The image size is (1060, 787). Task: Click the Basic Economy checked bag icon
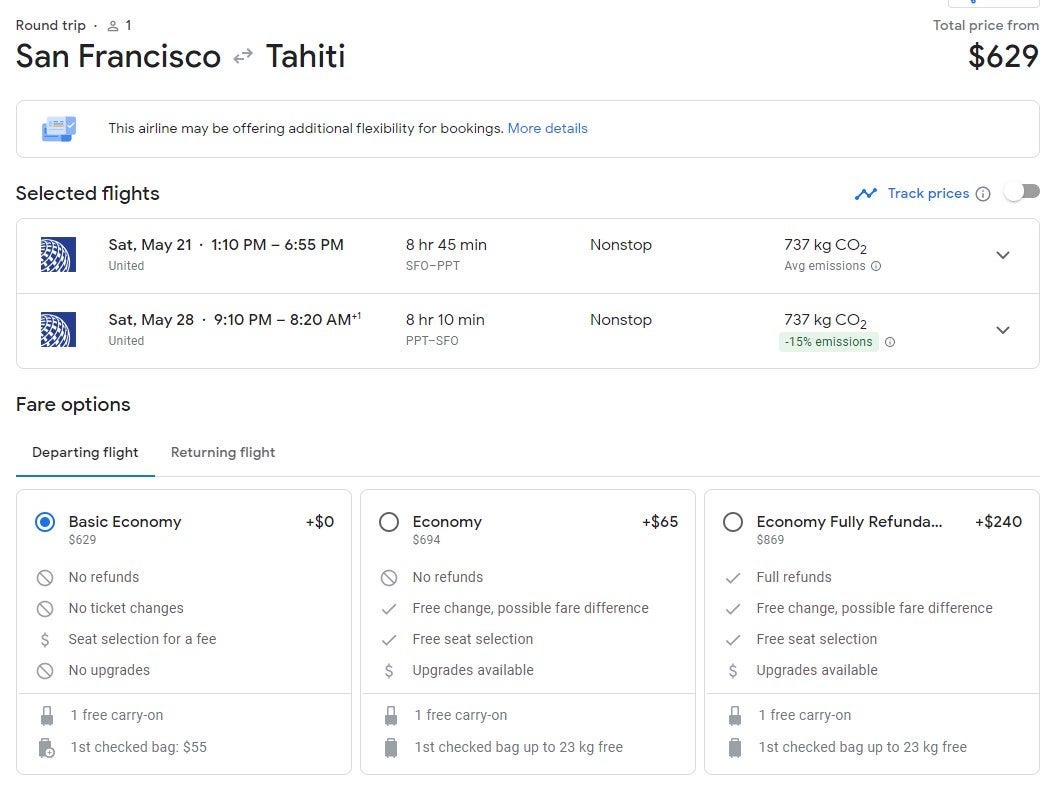[45, 747]
